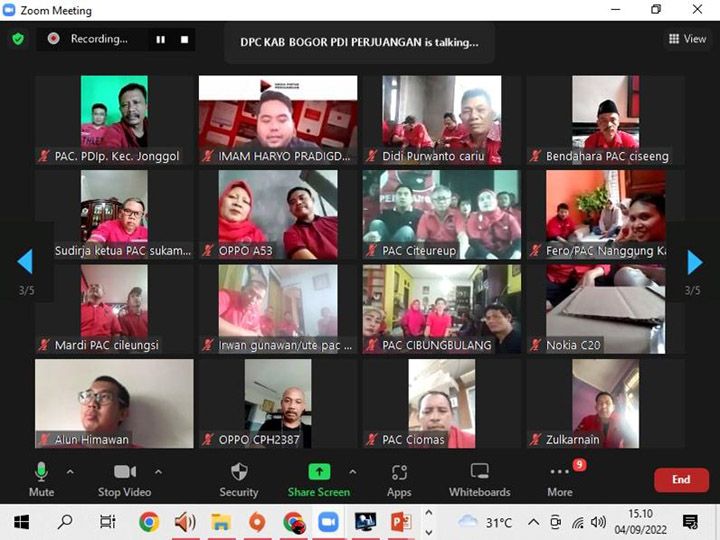
Task: Expand share options arrow beside Share Screen
Action: pyautogui.click(x=352, y=471)
